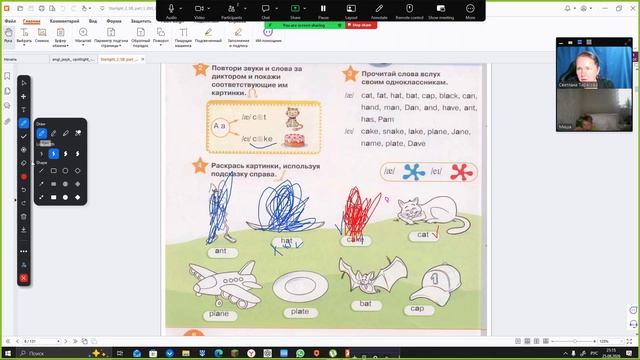Screen dimensions: 640x360
Task: Clear annotations with the trash icon
Action: [24, 216]
